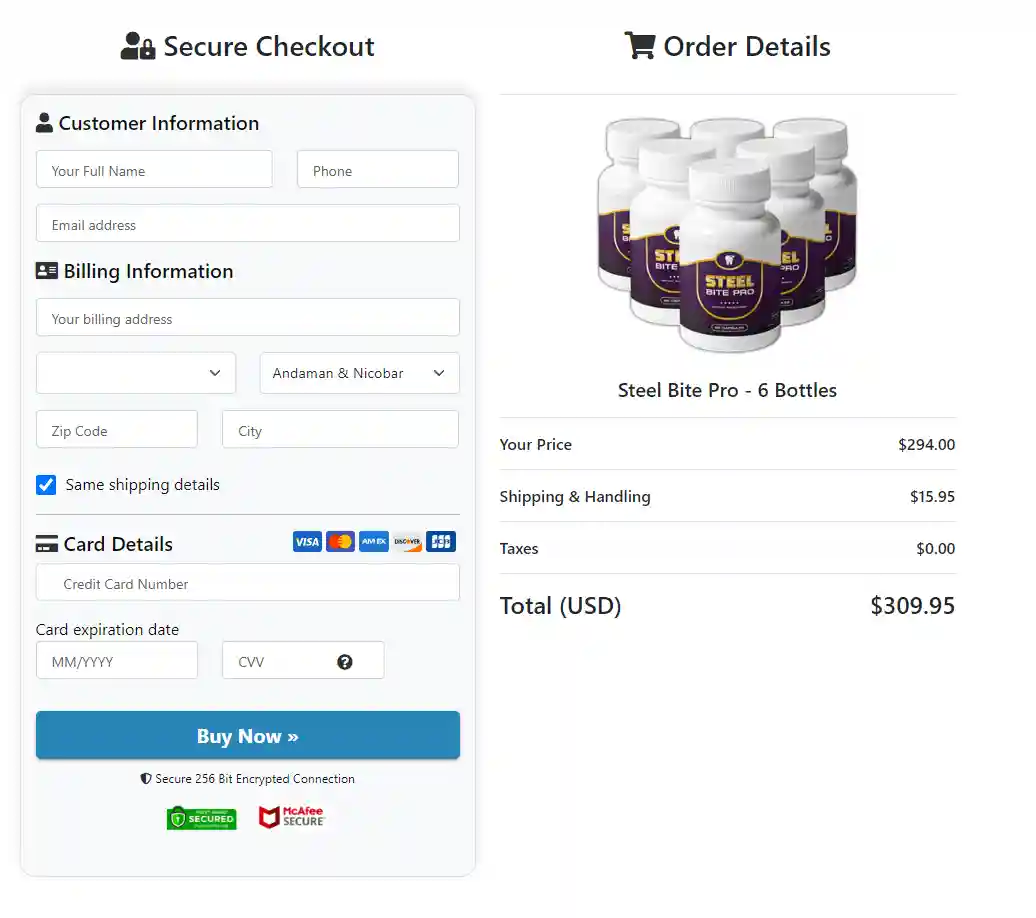This screenshot has height=918, width=1036.
Task: Open the empty country dropdown
Action: tap(136, 373)
